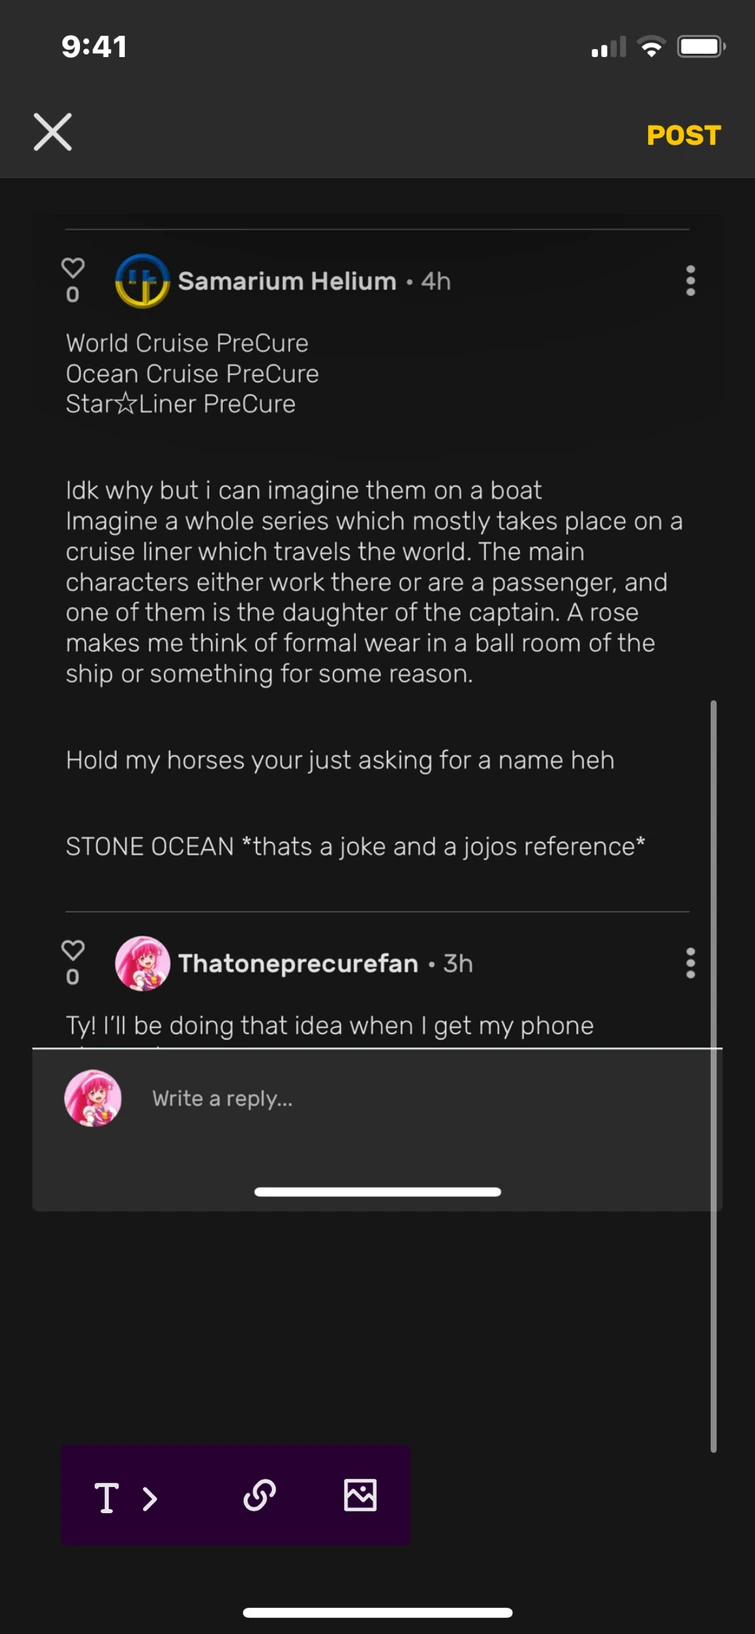Image resolution: width=755 pixels, height=1634 pixels.
Task: Open options menu for Samarium Helium's comment
Action: 690,281
